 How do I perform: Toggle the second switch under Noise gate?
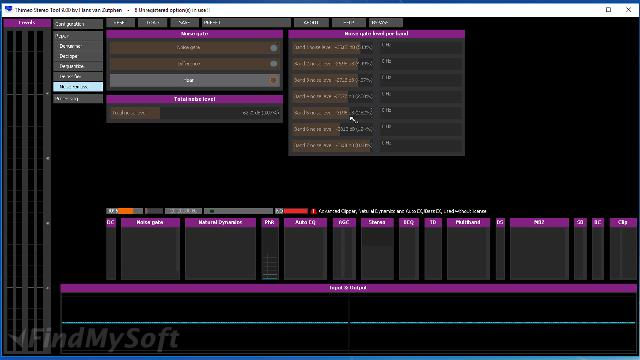194,64
